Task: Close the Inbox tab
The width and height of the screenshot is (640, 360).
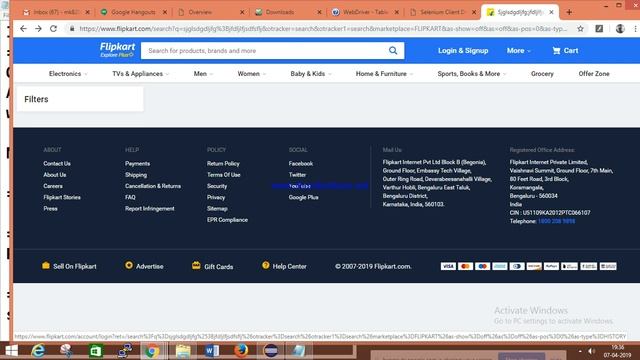Action: point(87,12)
